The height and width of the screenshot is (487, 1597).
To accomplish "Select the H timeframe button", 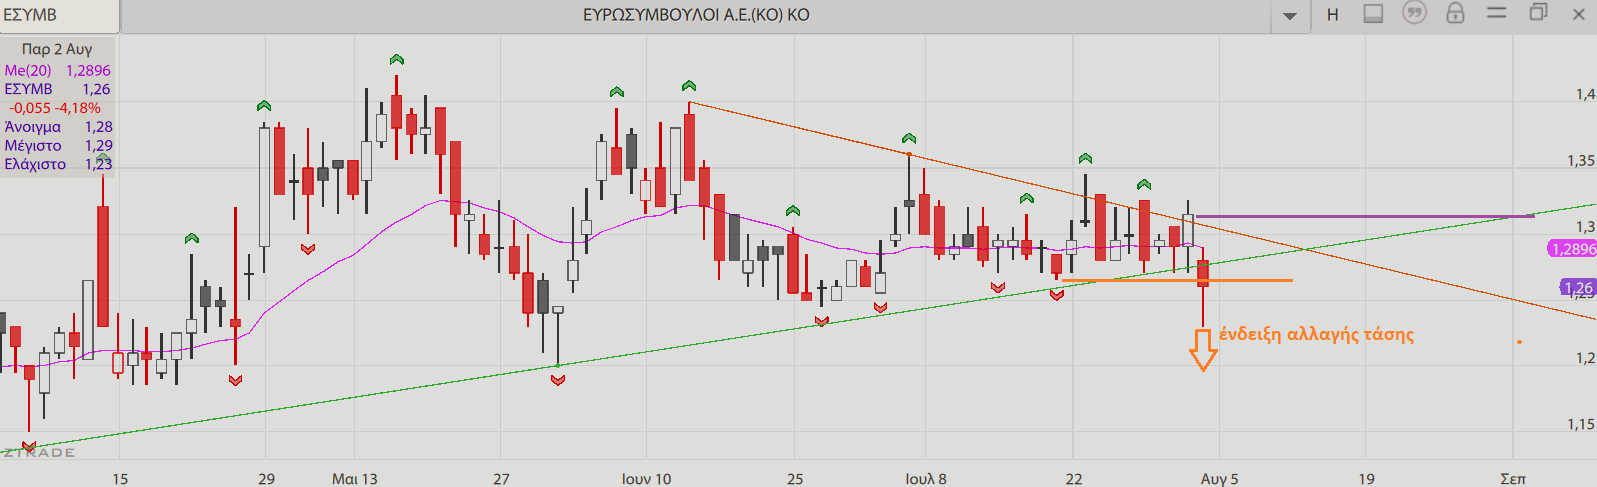I will [1332, 15].
